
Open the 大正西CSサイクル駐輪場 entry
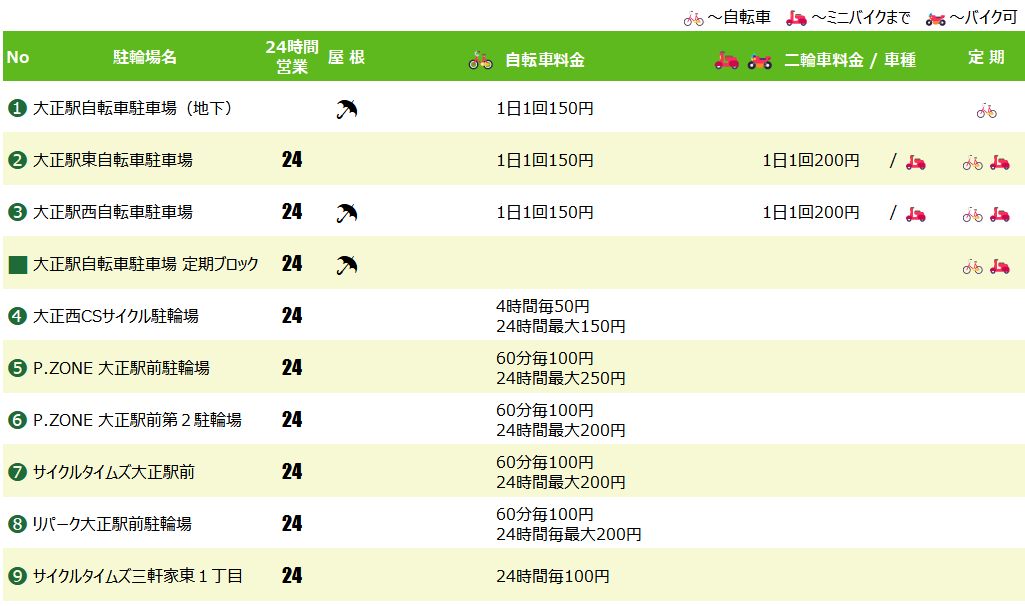click(x=116, y=316)
